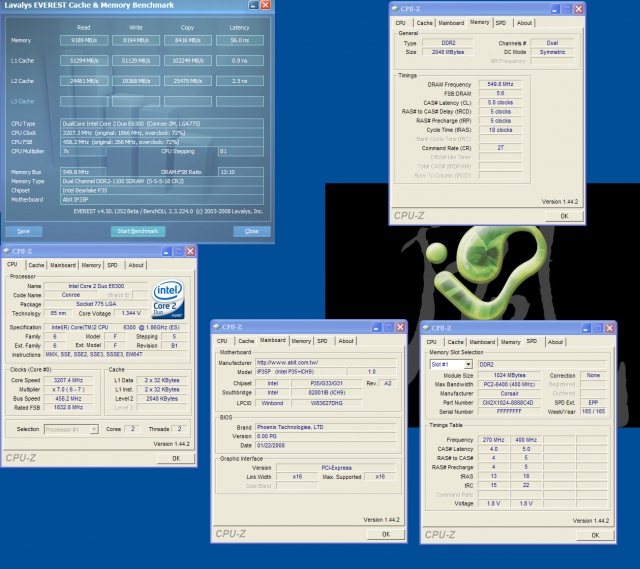
Task: Click the Cycle Time (tRAS) value 18 clocks
Action: coord(500,130)
